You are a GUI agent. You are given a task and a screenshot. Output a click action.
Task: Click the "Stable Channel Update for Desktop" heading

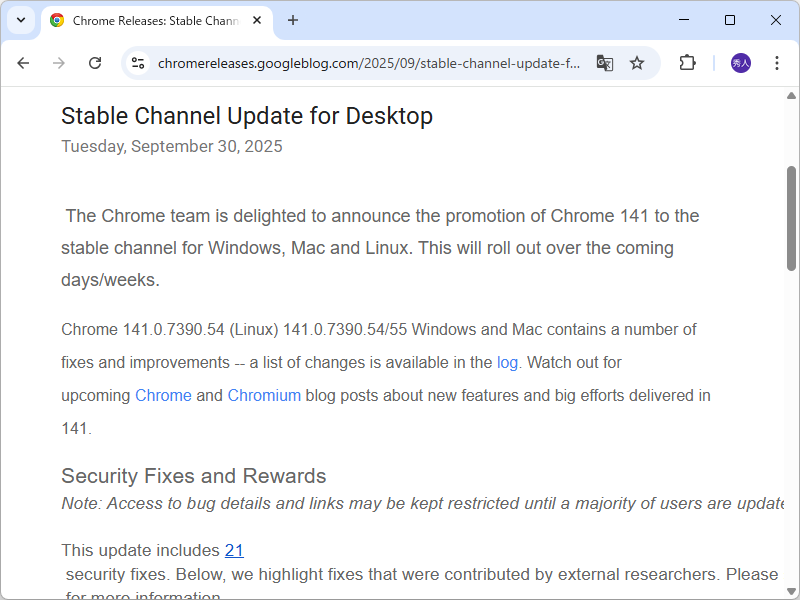click(247, 116)
